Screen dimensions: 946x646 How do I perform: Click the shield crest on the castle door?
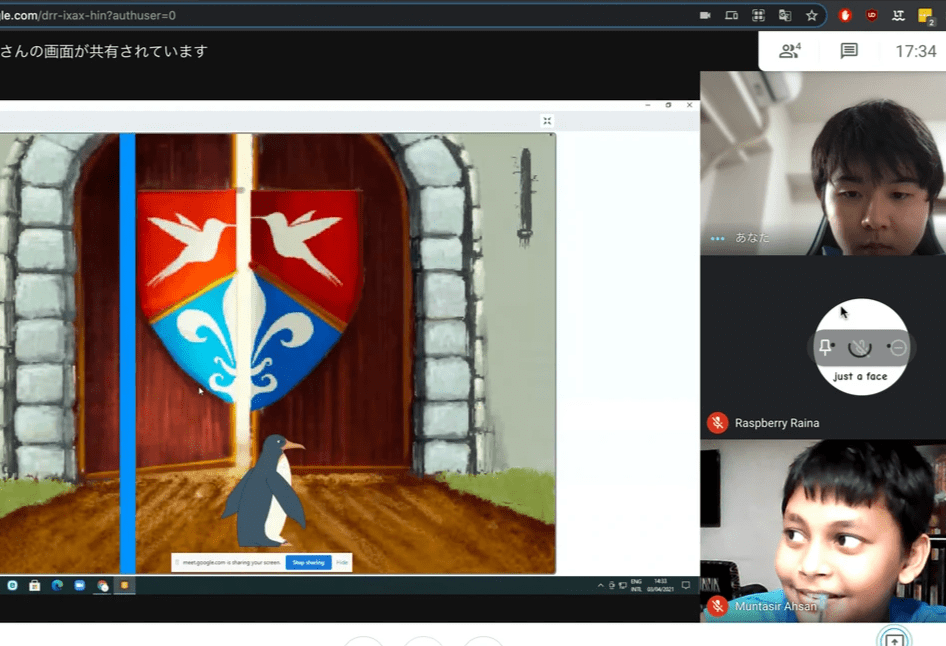[249, 299]
